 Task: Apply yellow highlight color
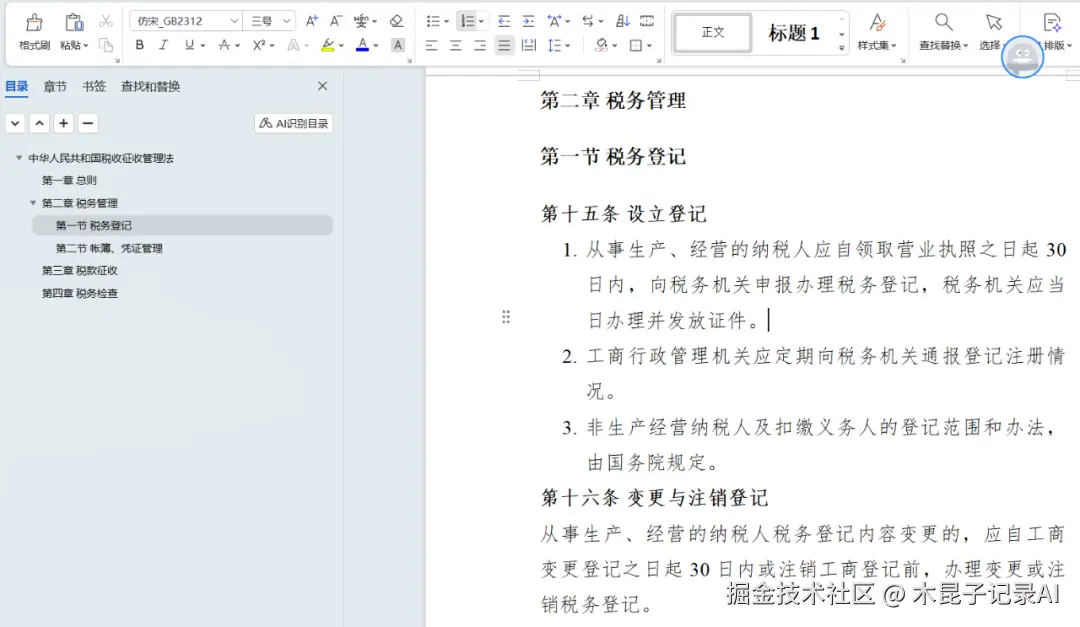[328, 45]
